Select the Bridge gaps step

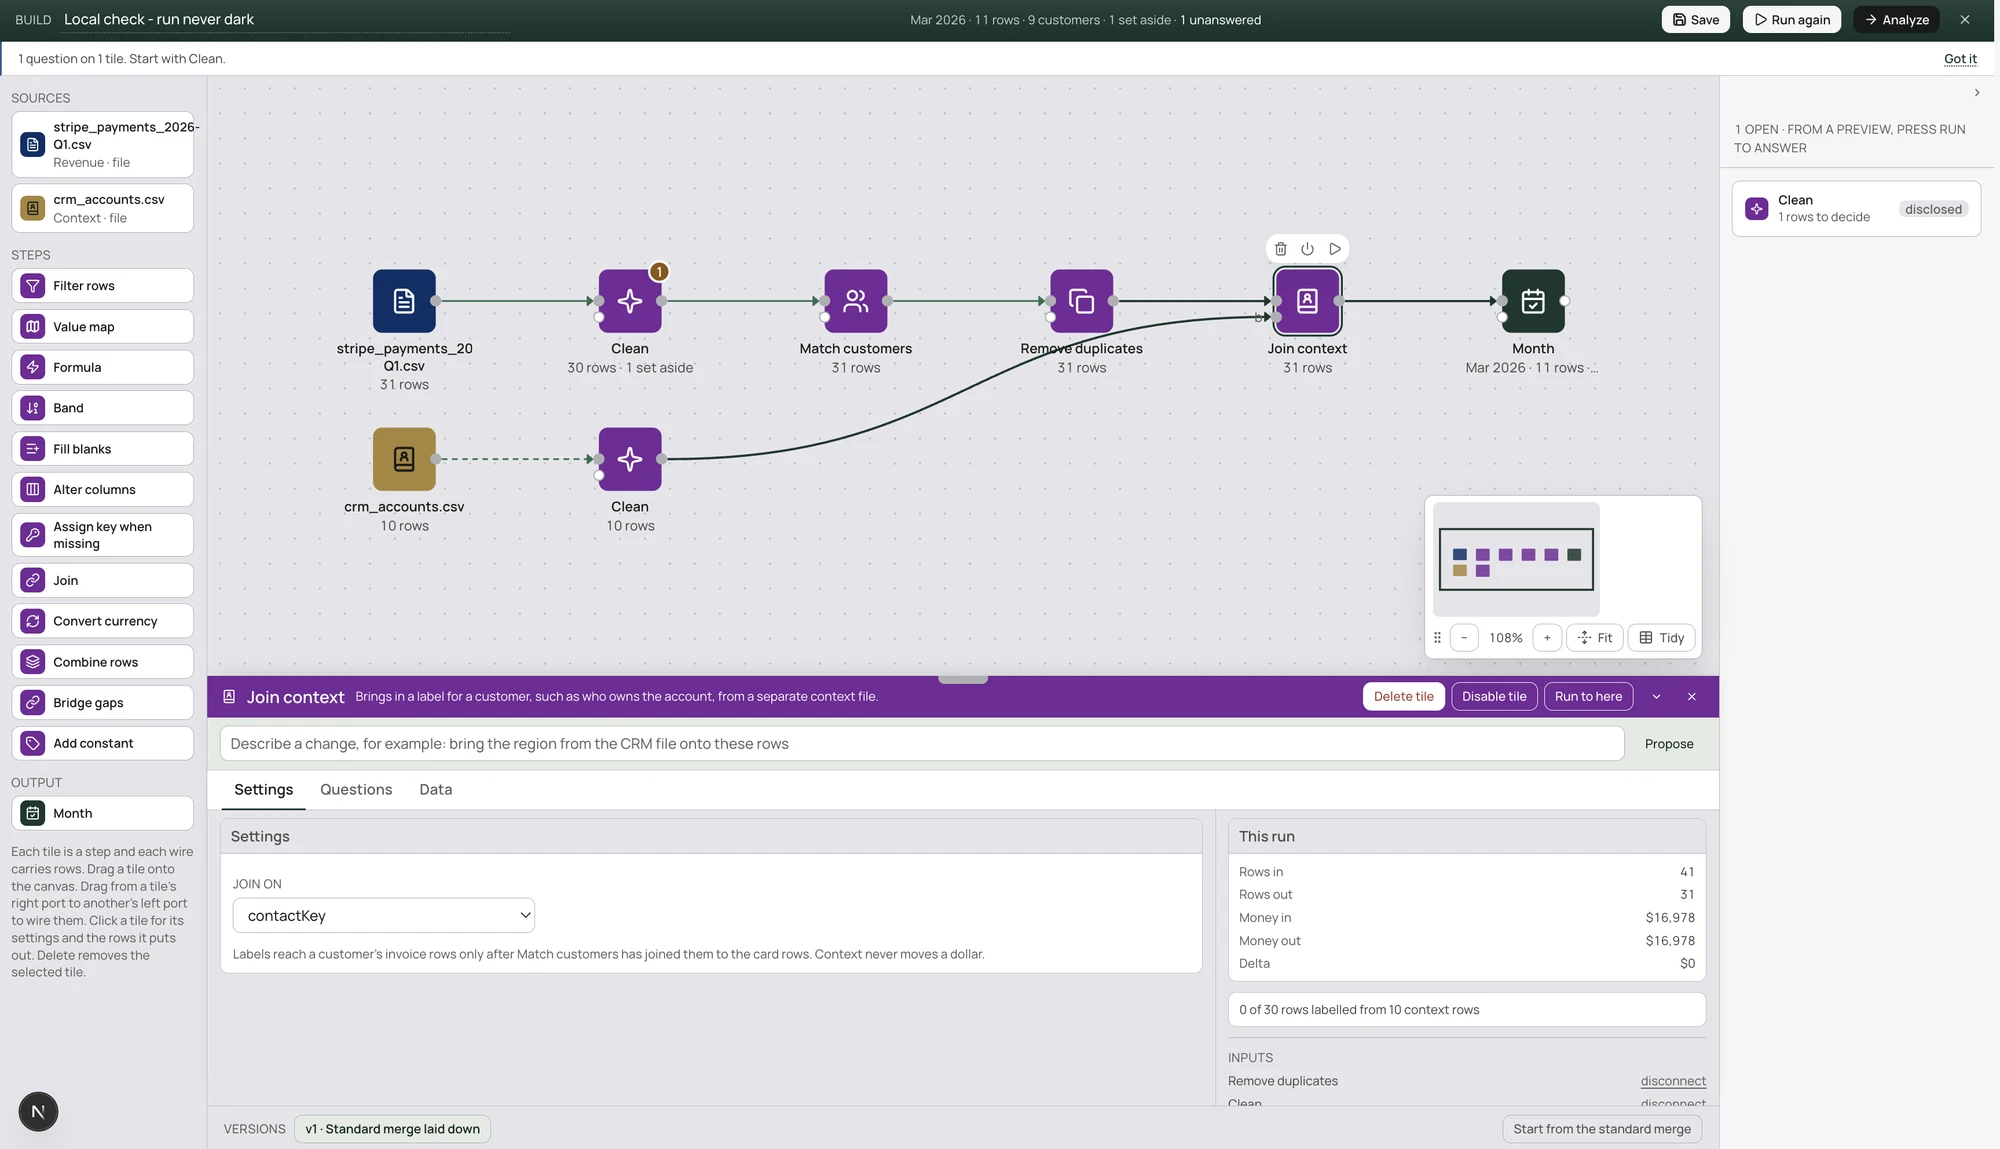(x=102, y=703)
